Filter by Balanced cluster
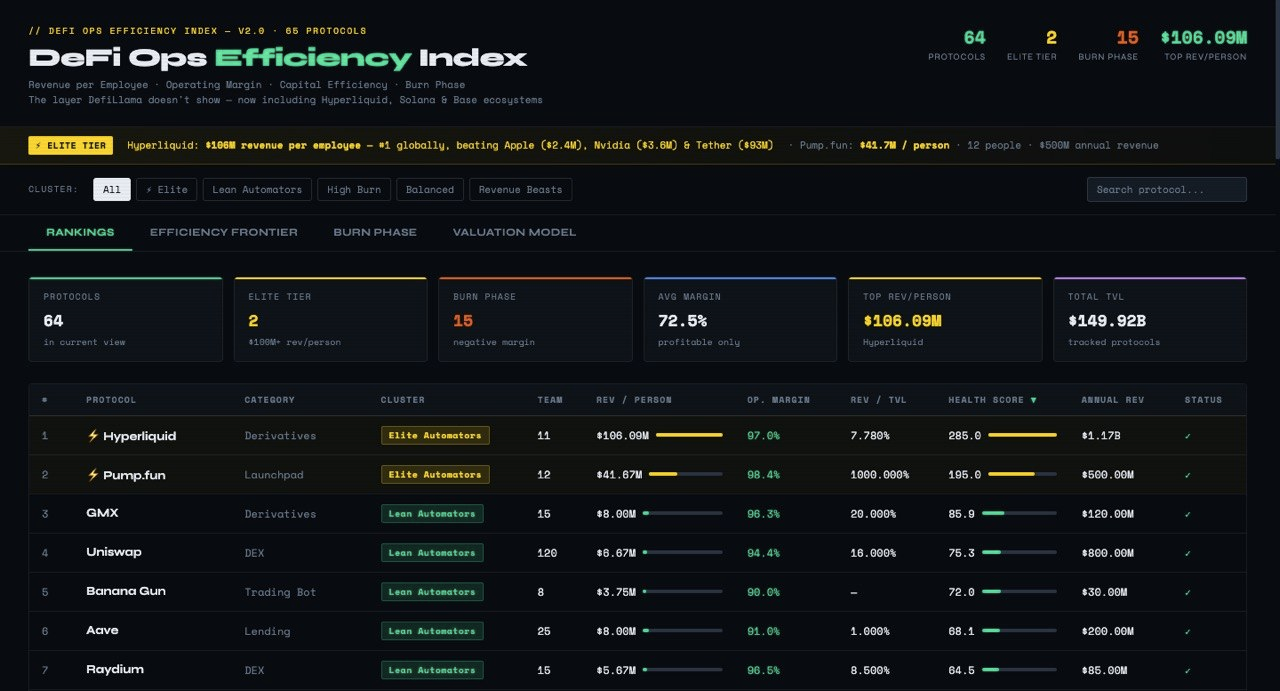Screen dimensions: 1280x691 click(x=430, y=189)
